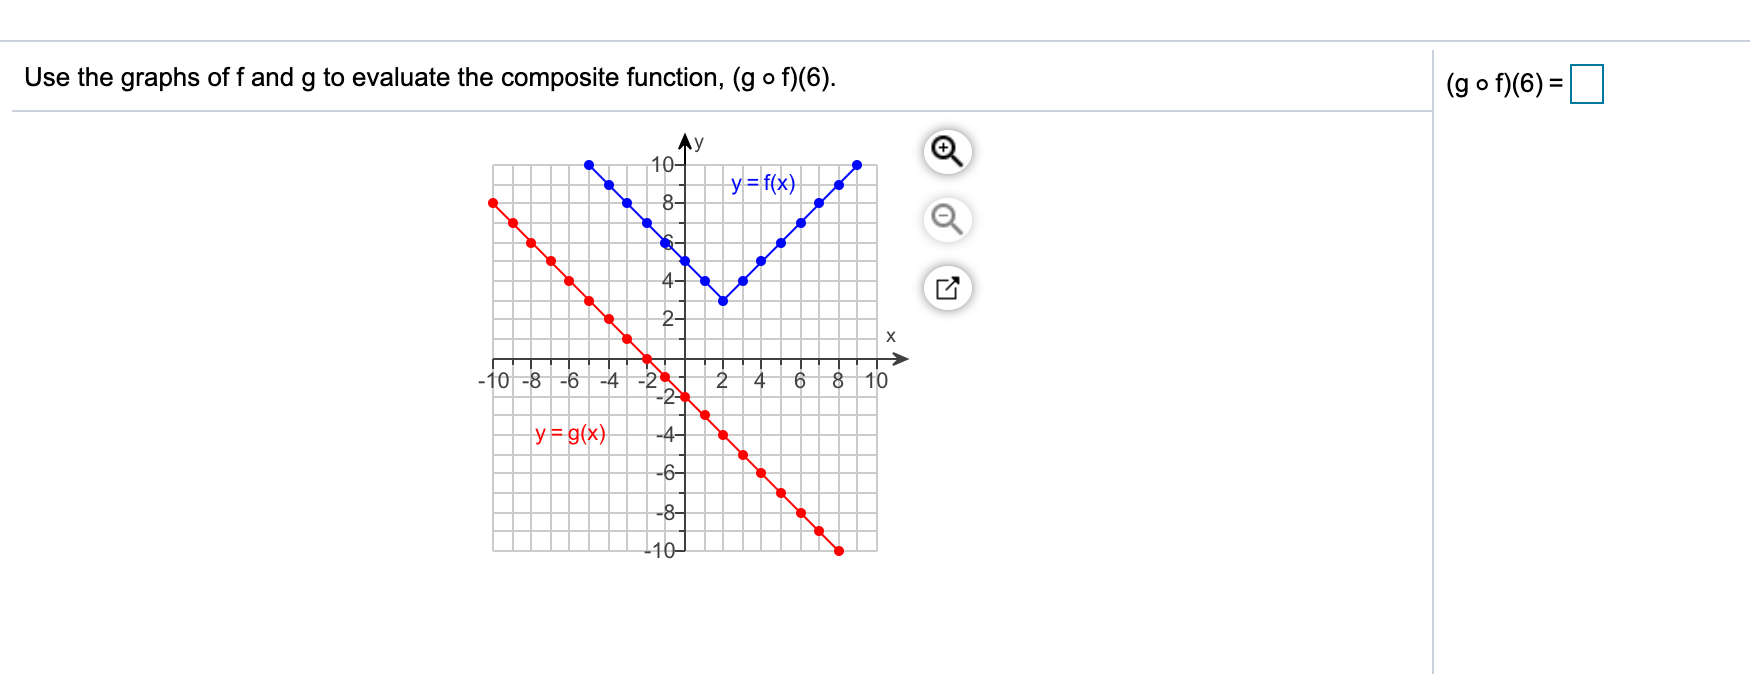The height and width of the screenshot is (674, 1750).
Task: Click the answer box next to (g o f)(6) =
Action: (x=1588, y=84)
